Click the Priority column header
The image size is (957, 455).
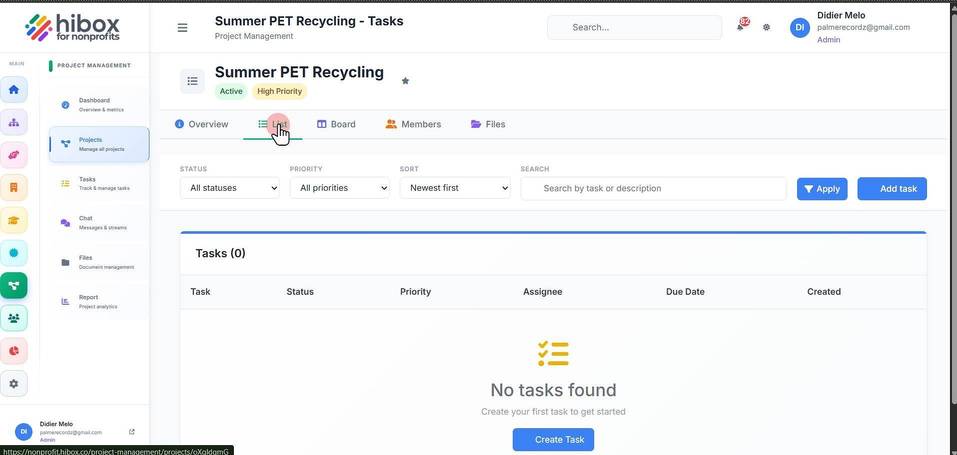coord(415,292)
